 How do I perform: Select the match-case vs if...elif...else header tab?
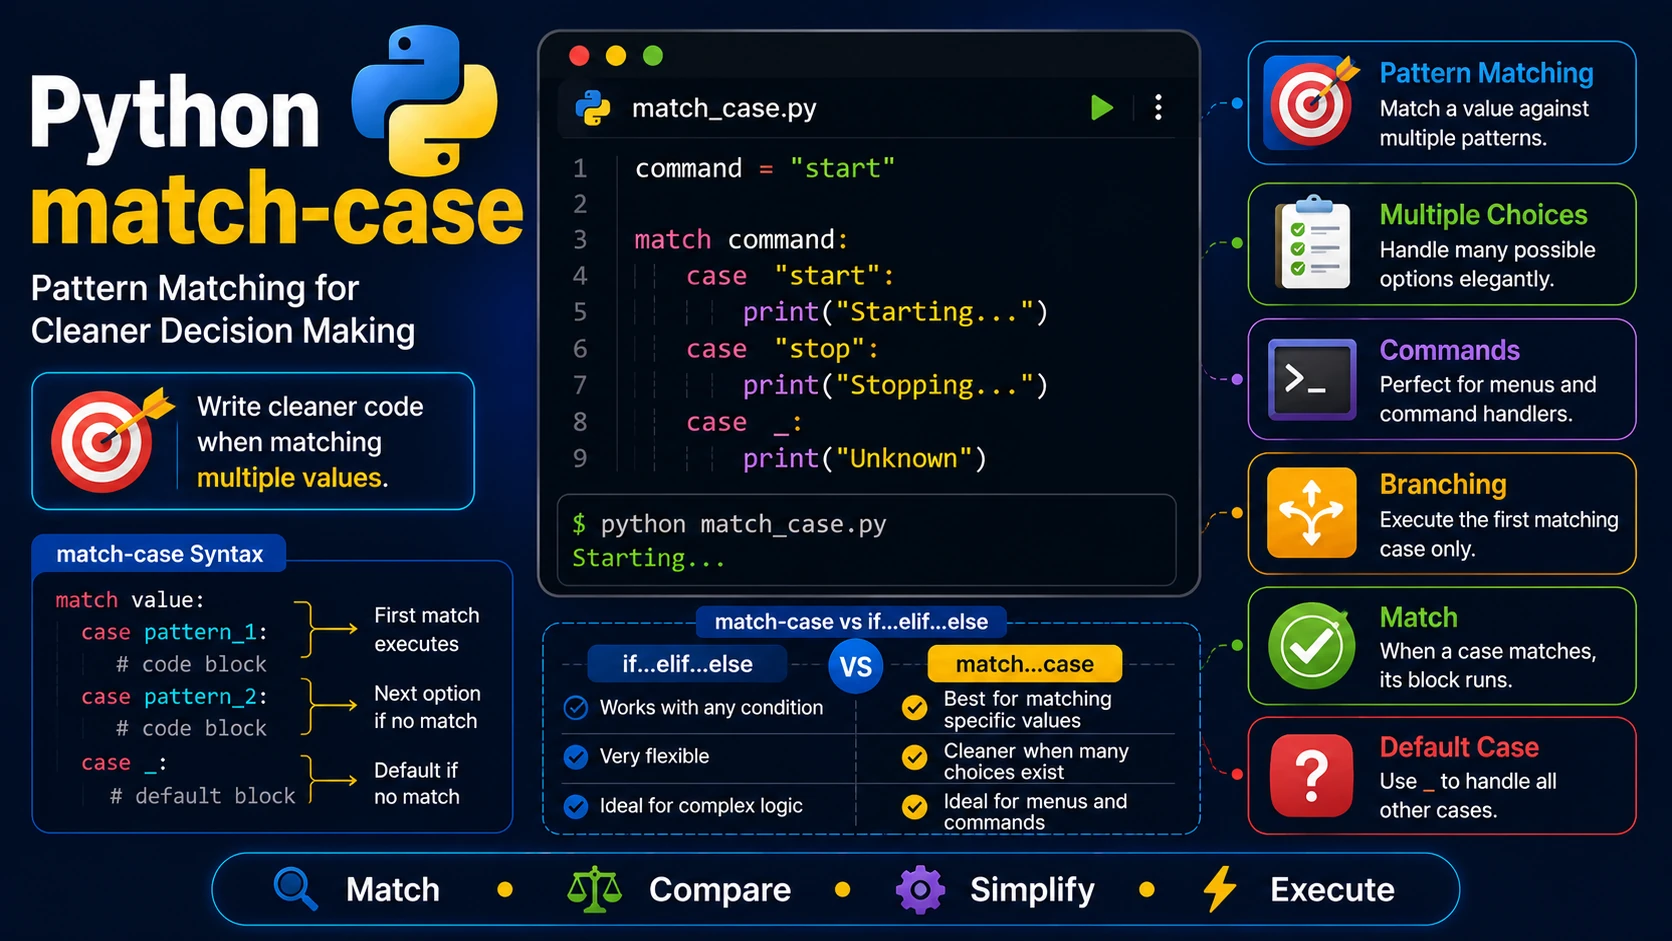point(851,622)
